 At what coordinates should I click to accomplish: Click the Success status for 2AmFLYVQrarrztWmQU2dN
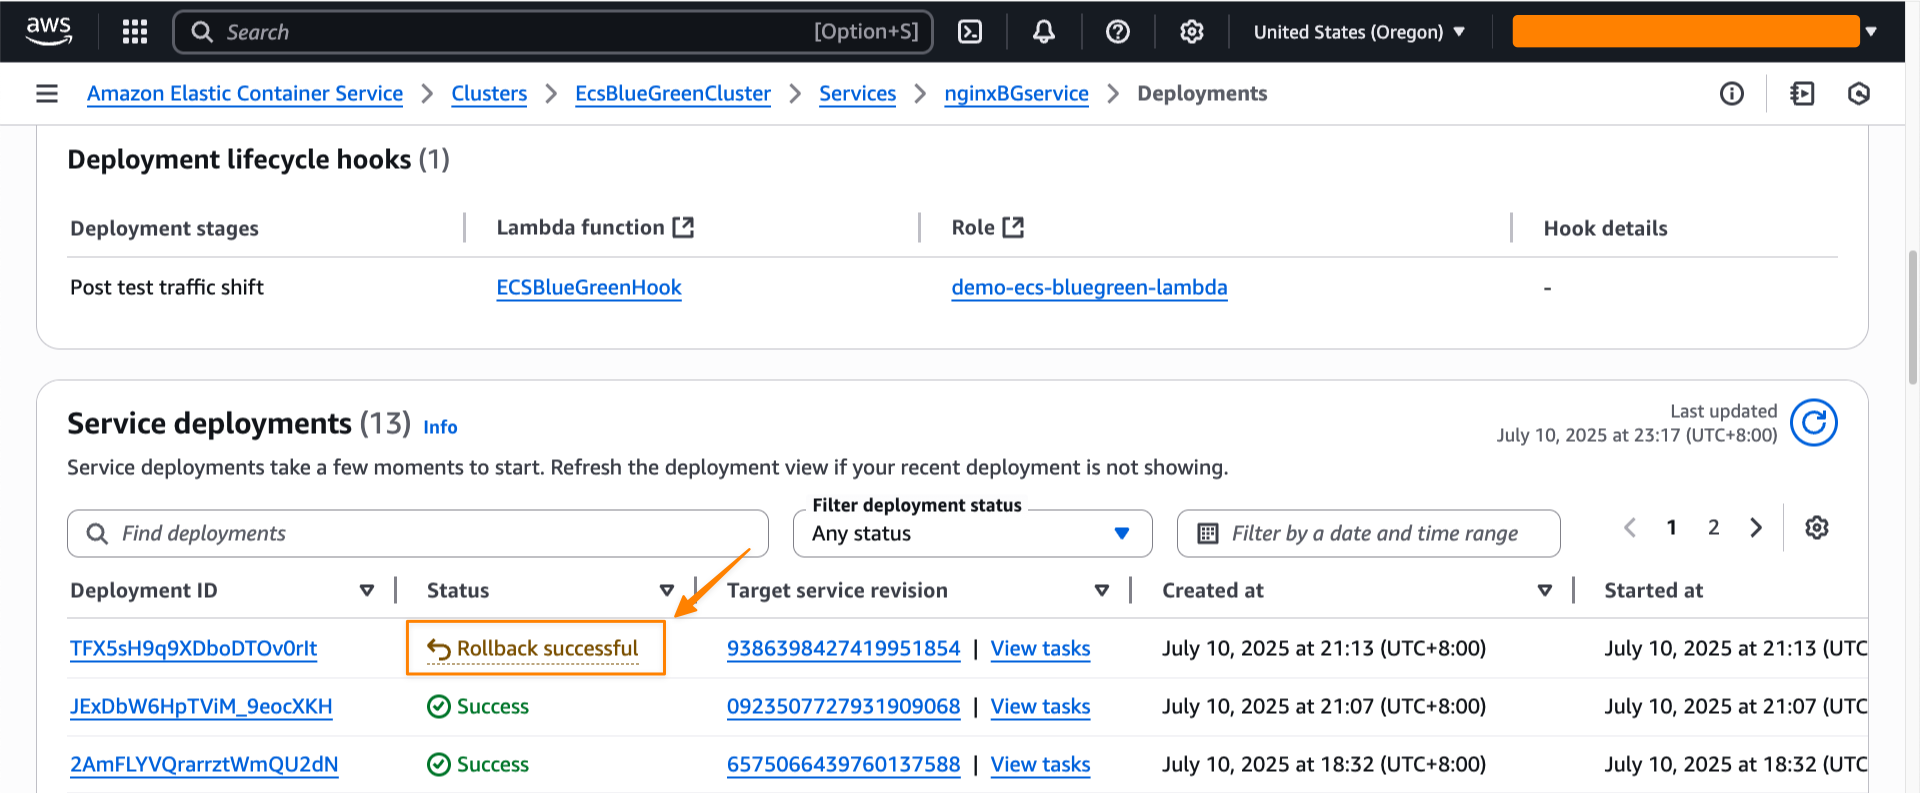[478, 764]
